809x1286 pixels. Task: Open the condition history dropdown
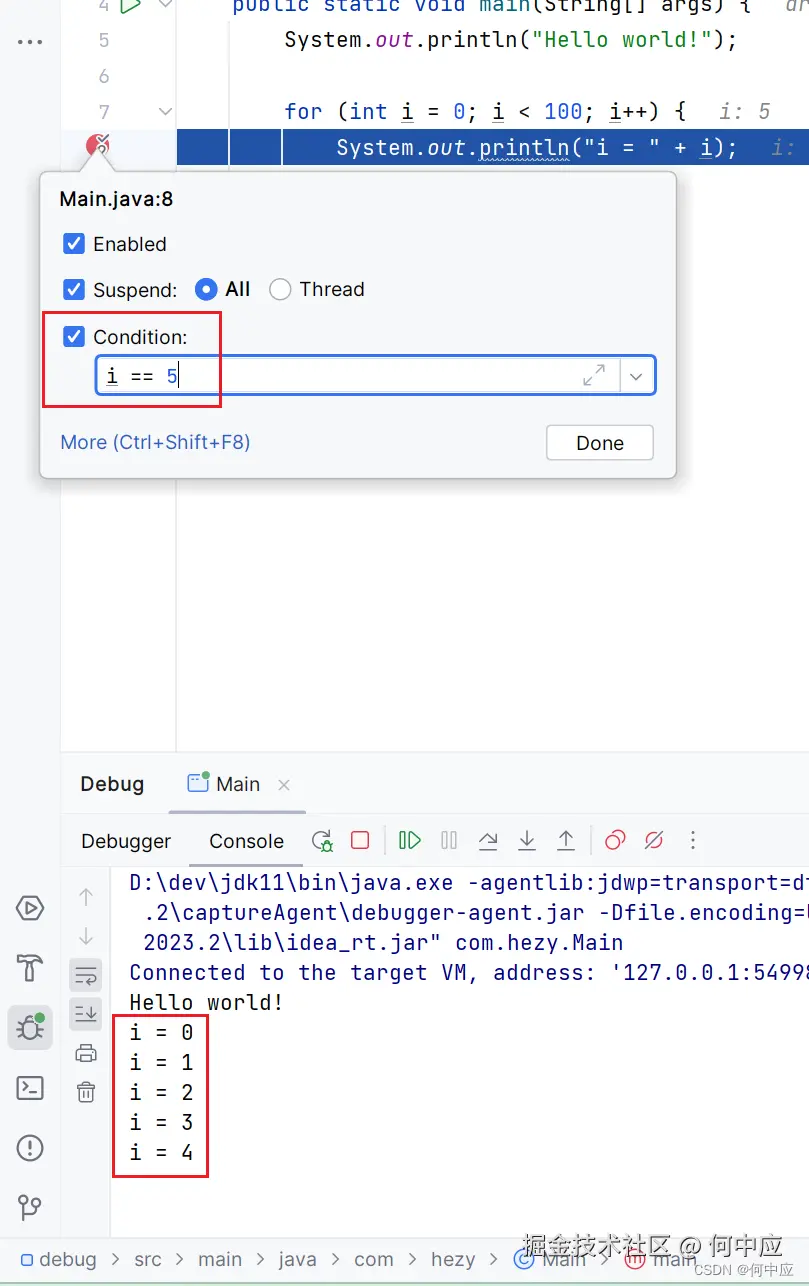[638, 376]
